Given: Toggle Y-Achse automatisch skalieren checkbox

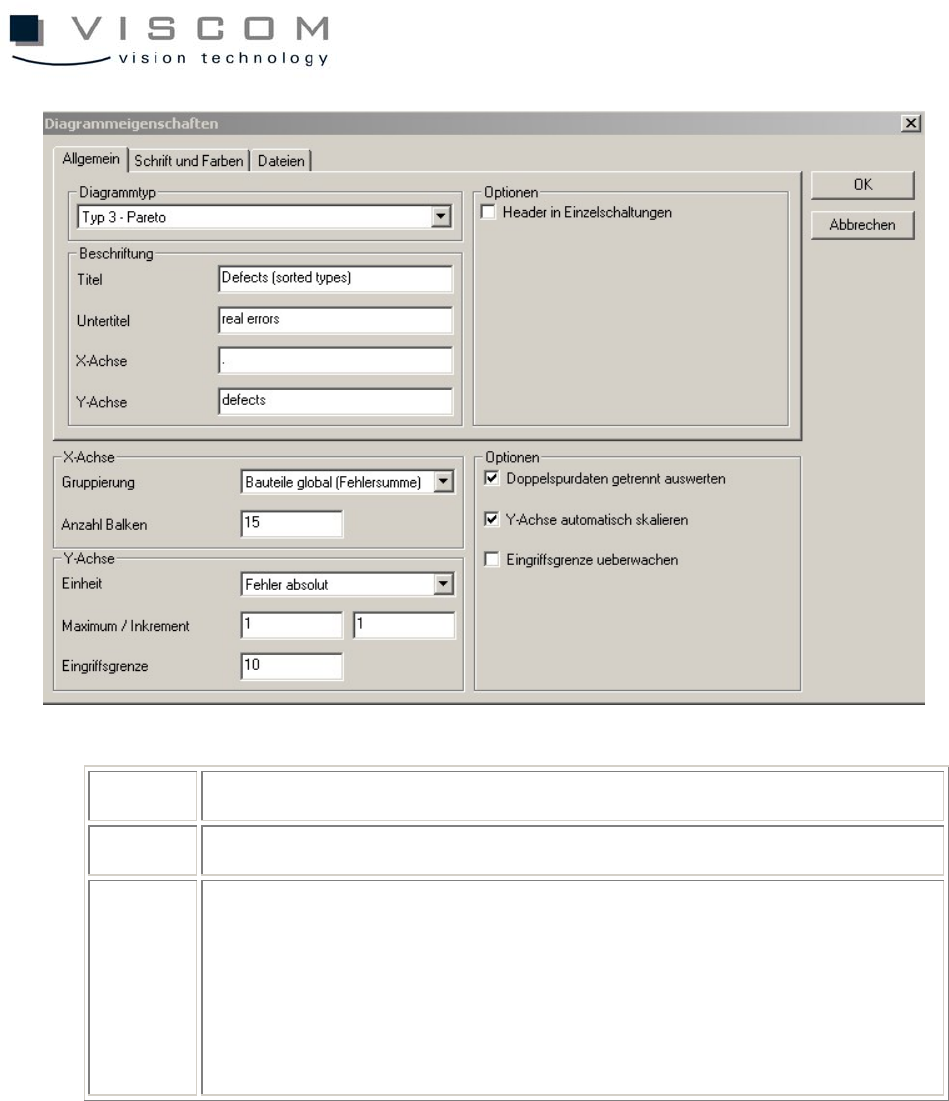Looking at the screenshot, I should (492, 520).
